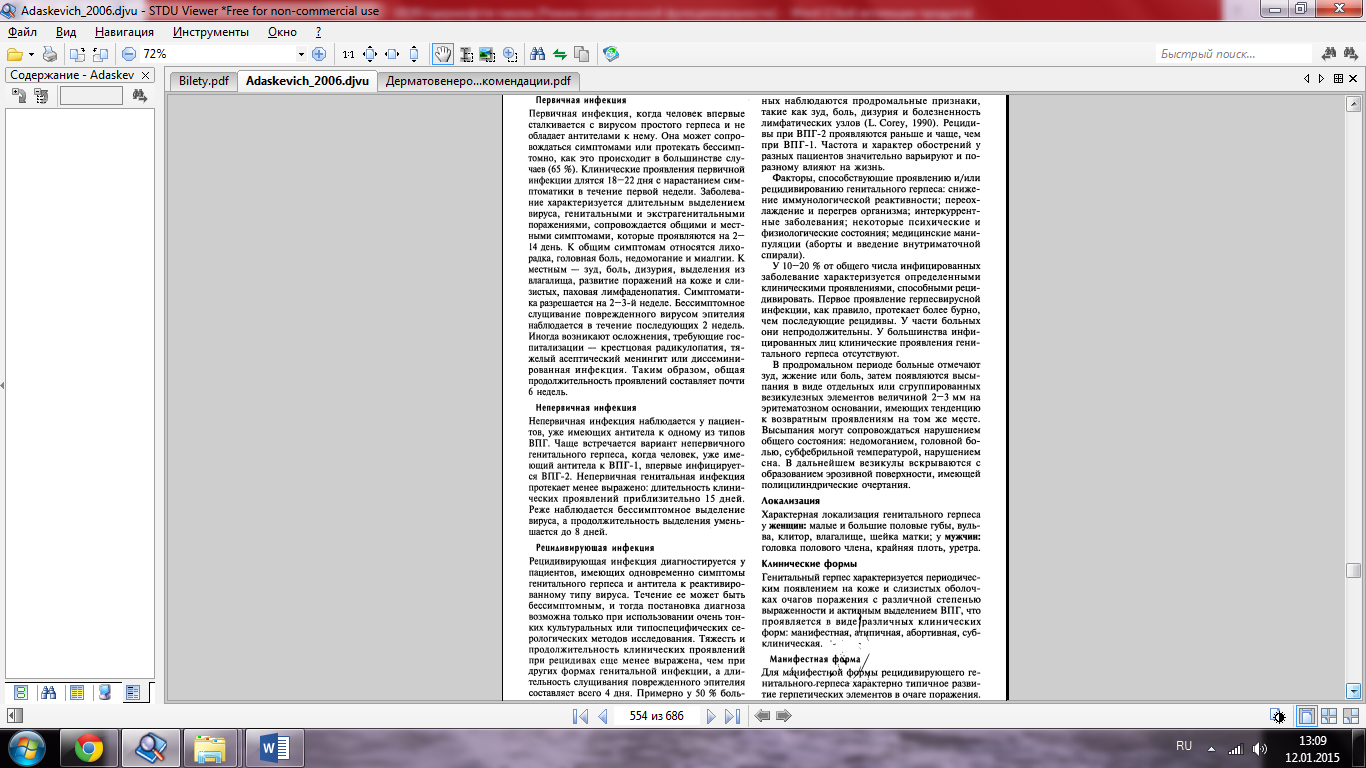Open the Инструменты menu

tap(210, 31)
